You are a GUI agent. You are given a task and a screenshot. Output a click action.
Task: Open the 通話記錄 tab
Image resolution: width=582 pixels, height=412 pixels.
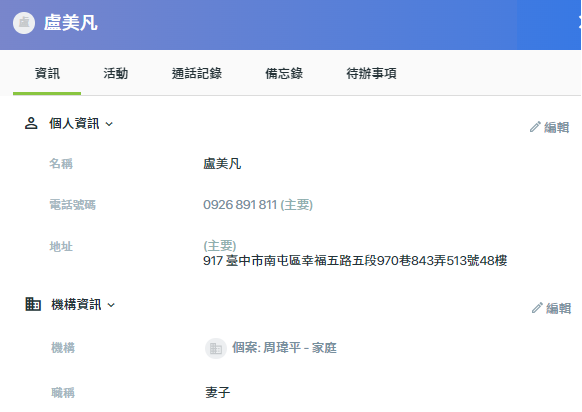197,73
